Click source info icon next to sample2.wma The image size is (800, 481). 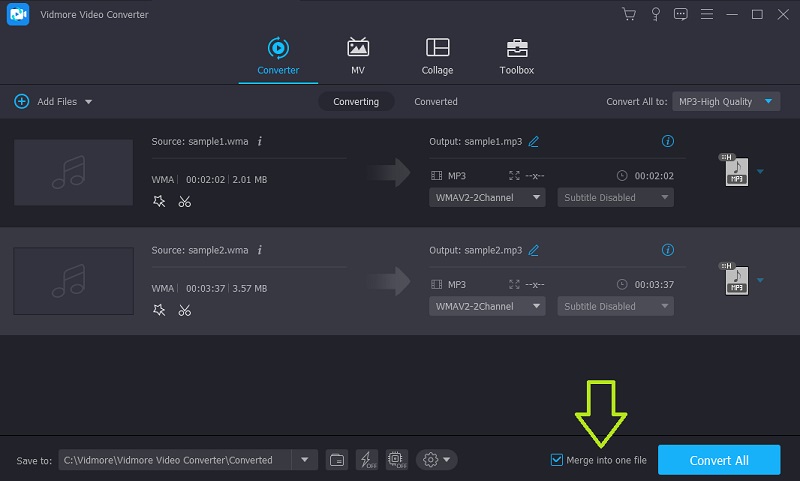point(260,250)
